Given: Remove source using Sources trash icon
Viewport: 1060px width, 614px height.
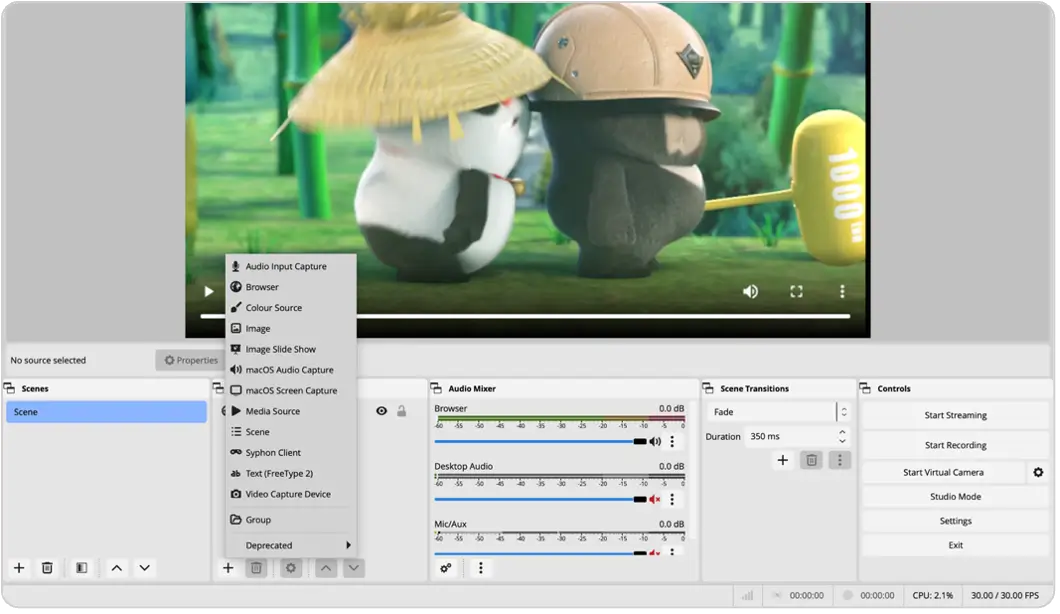Looking at the screenshot, I should (256, 569).
